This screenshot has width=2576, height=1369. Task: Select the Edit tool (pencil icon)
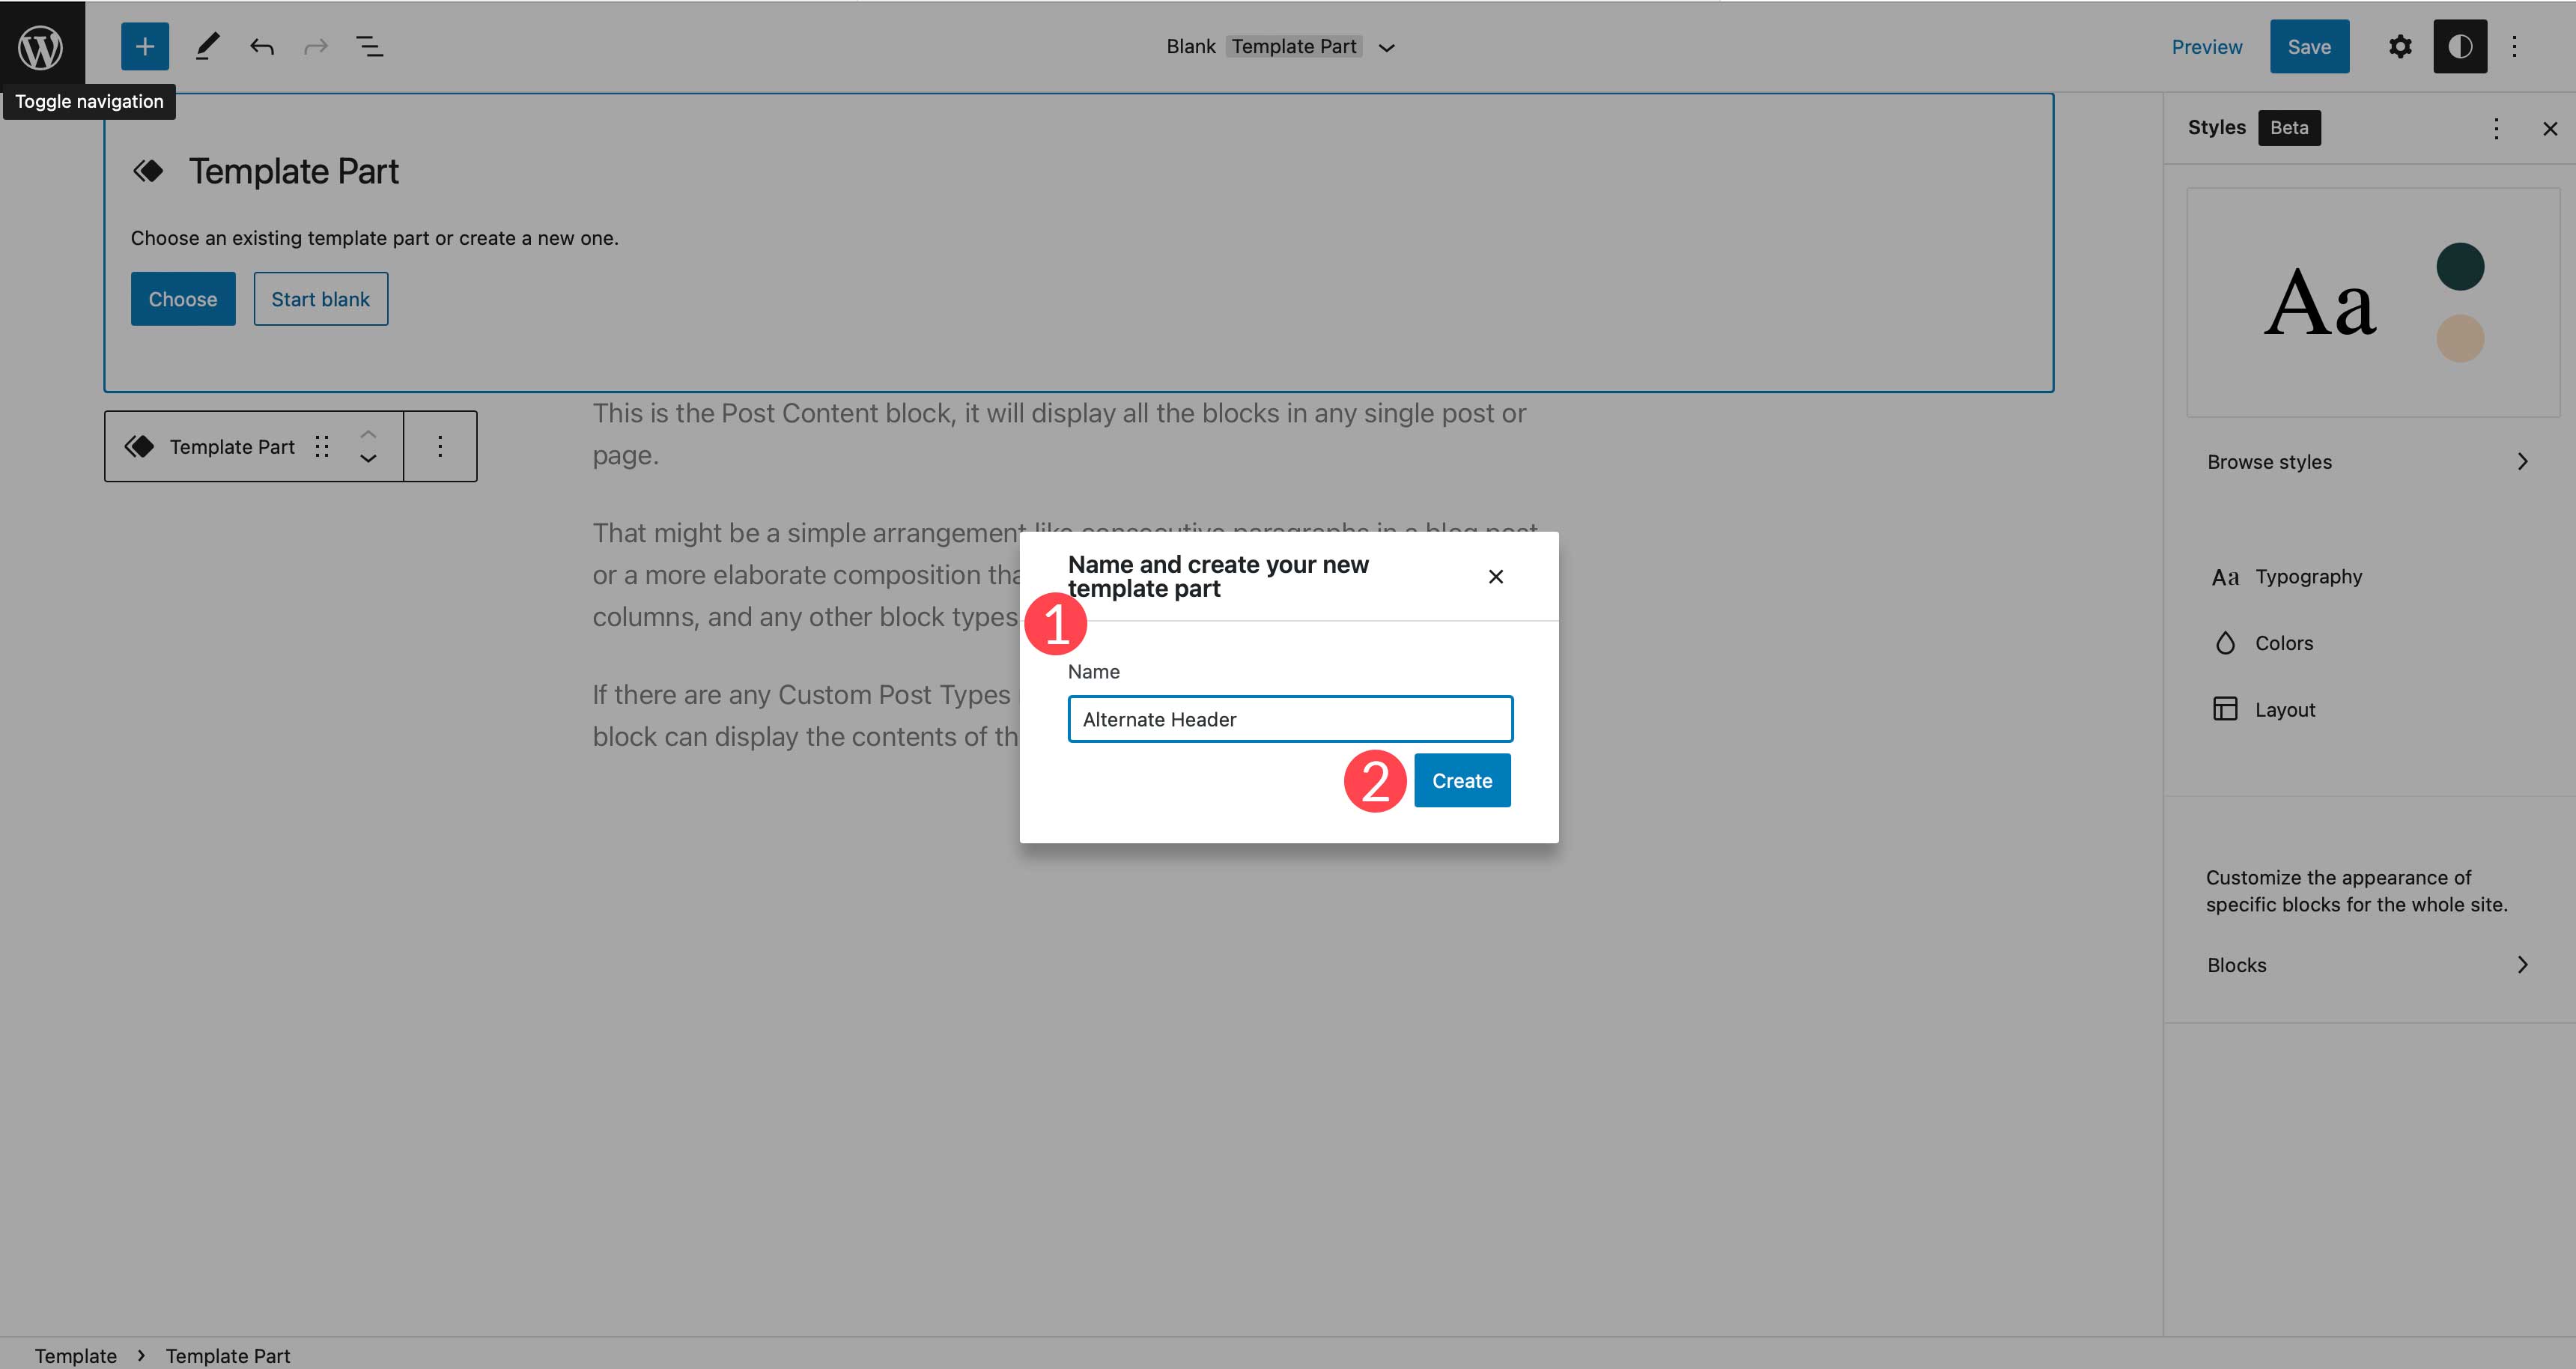click(x=204, y=46)
